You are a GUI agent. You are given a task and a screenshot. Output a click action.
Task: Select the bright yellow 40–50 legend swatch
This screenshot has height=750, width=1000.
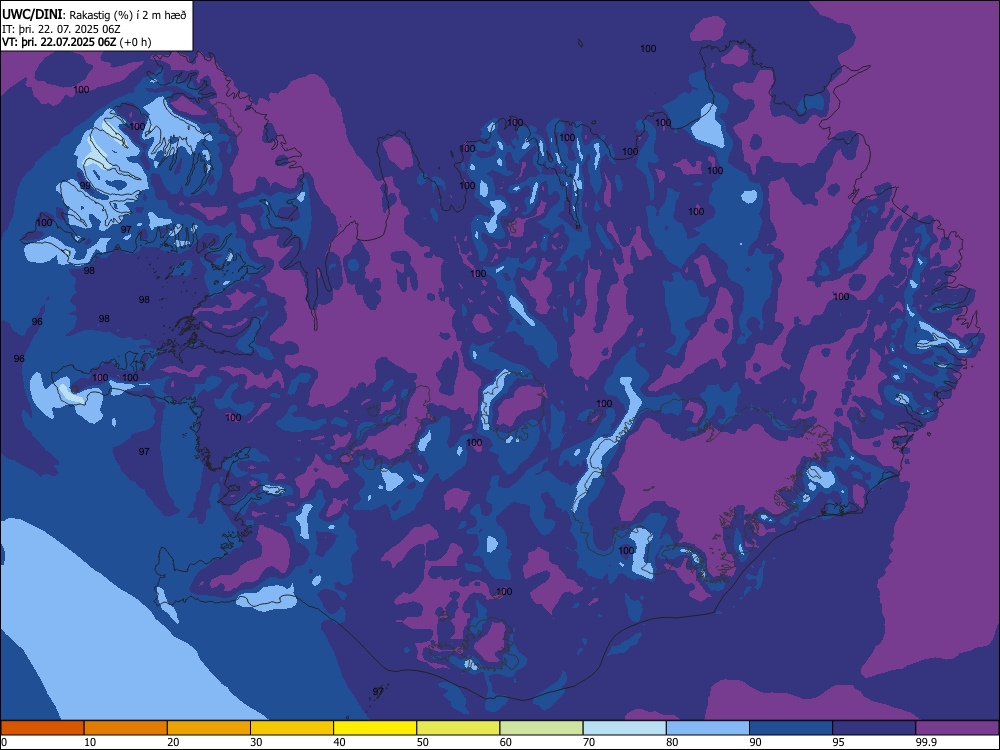click(x=375, y=728)
